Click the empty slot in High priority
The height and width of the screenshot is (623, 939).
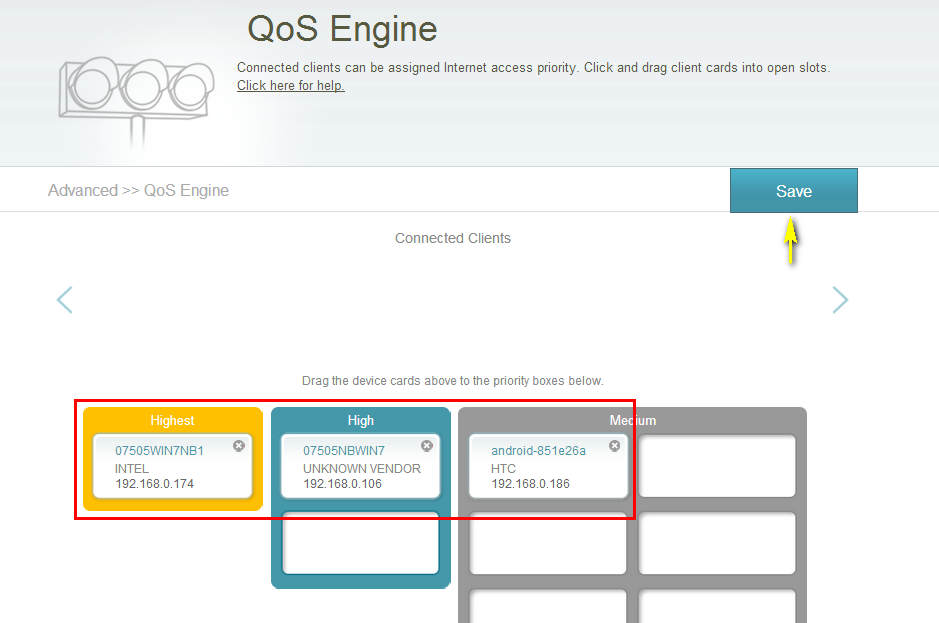tap(360, 543)
